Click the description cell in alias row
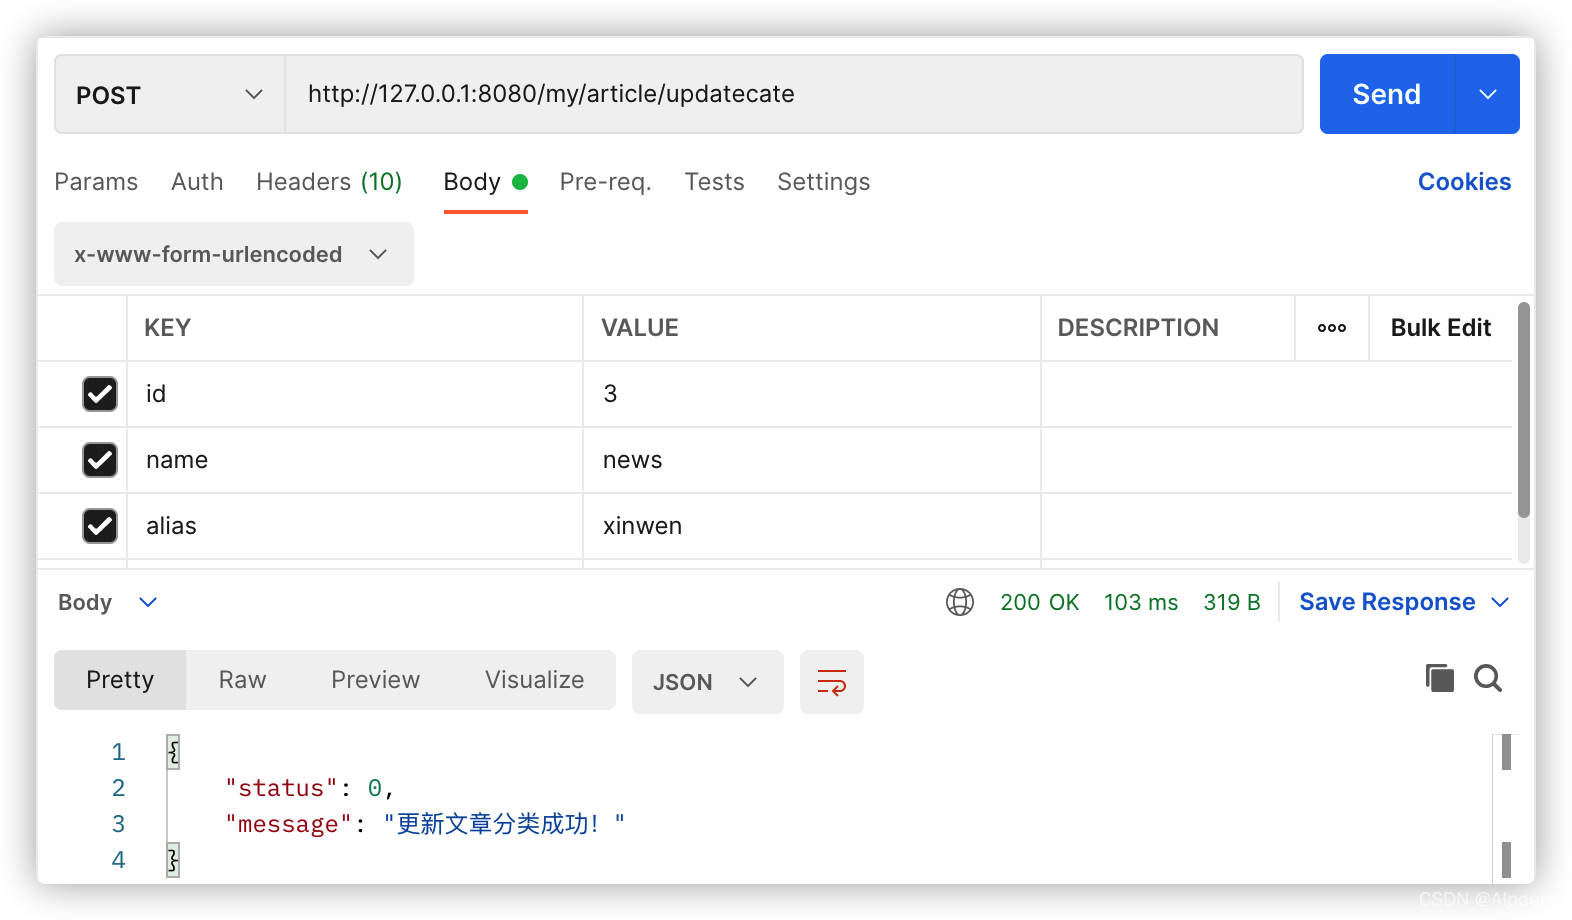1572x920 pixels. pyautogui.click(x=1277, y=526)
